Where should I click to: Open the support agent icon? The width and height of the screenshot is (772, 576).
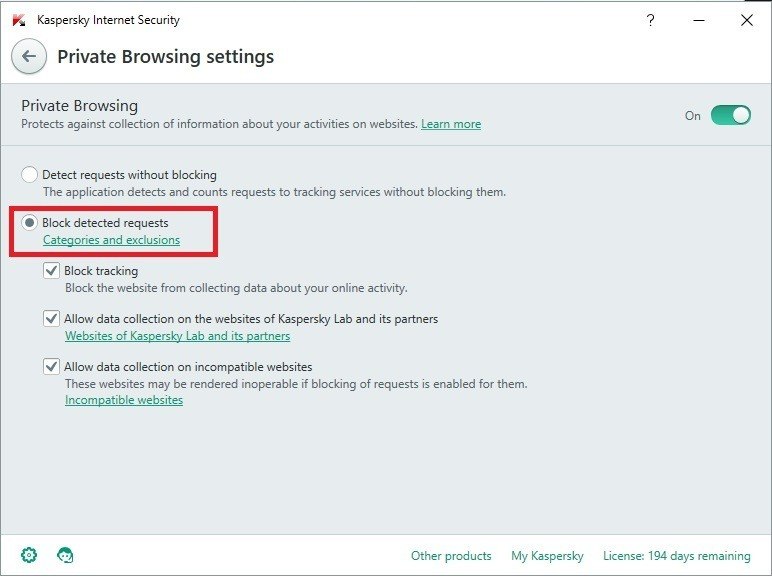pos(65,555)
